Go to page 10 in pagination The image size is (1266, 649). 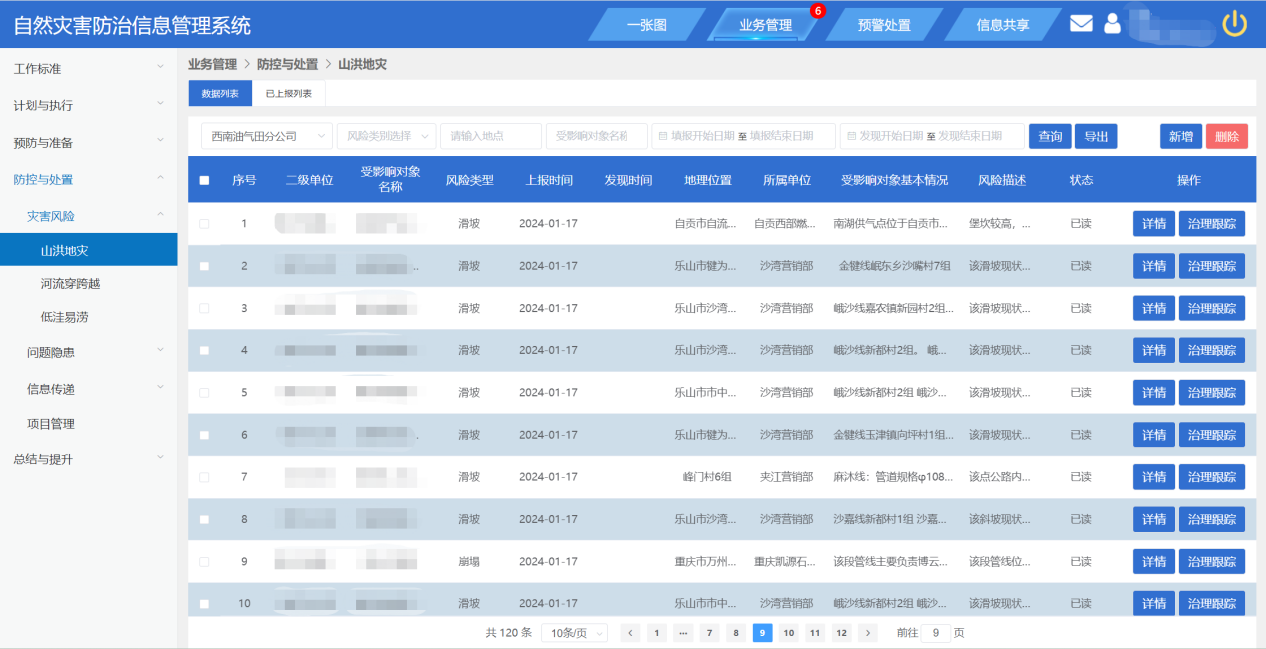click(788, 633)
